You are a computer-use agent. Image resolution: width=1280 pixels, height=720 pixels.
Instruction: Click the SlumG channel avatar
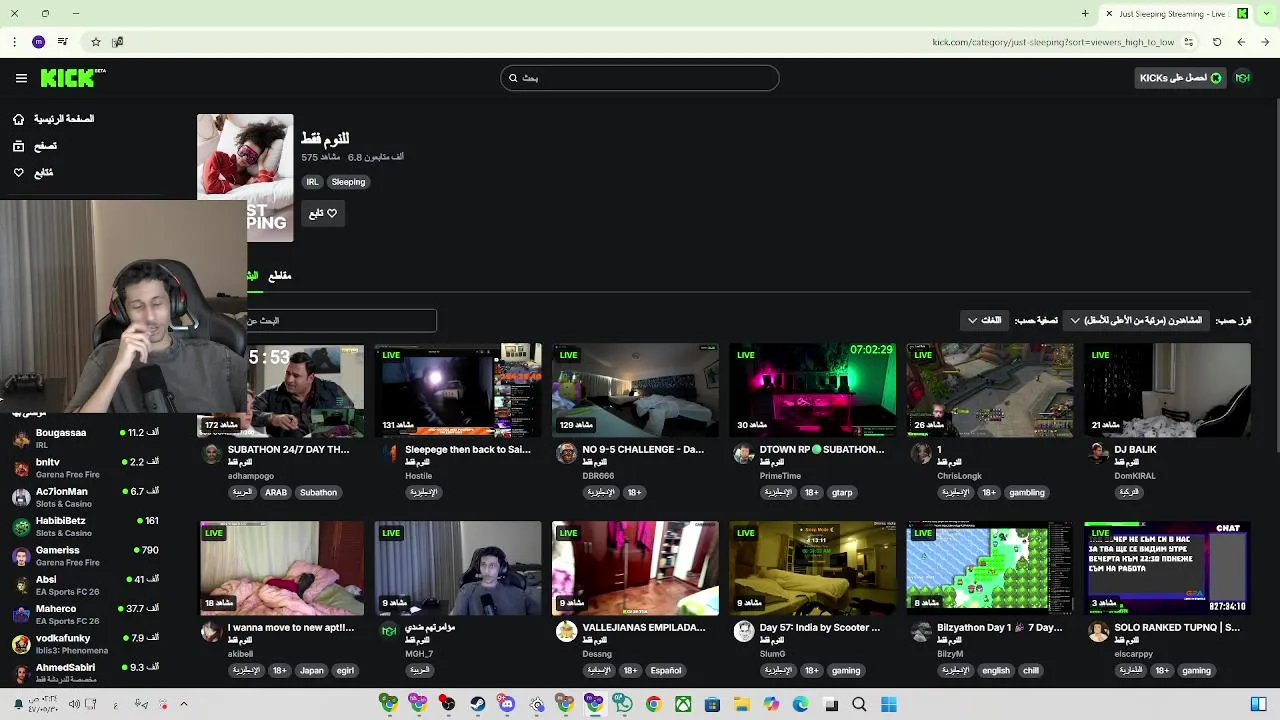coord(743,631)
